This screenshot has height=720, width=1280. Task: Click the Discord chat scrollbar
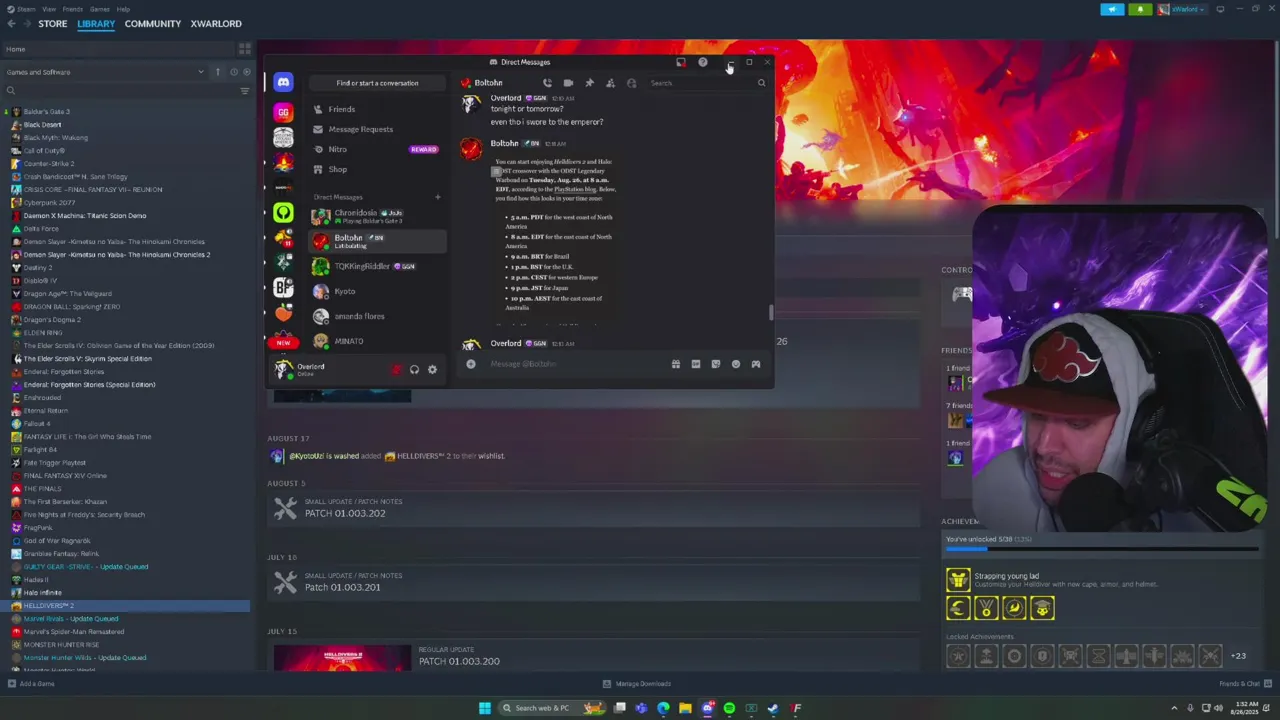coord(770,312)
